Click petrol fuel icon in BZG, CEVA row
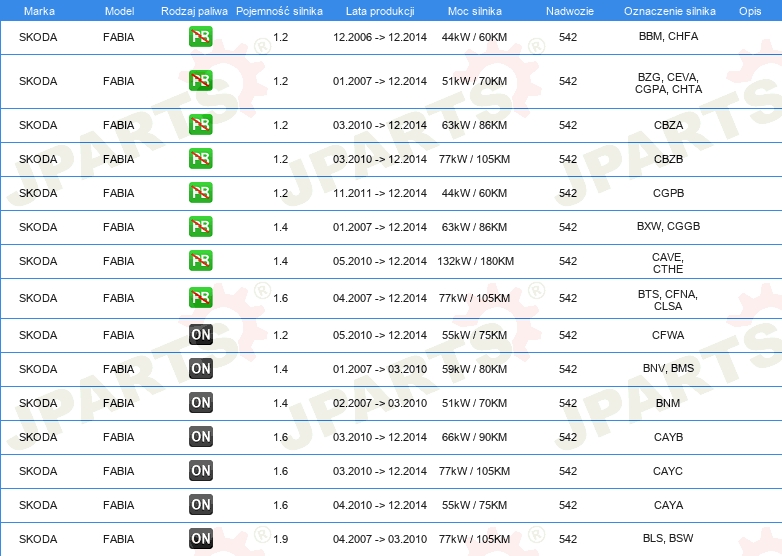 tap(200, 80)
